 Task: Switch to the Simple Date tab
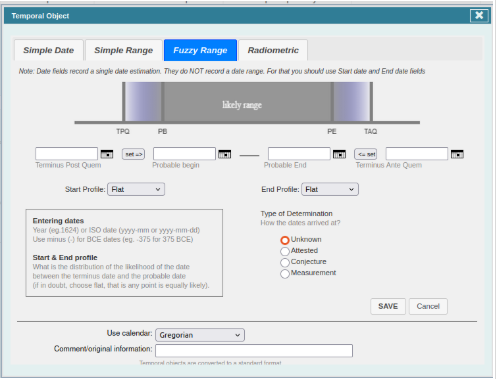49,50
